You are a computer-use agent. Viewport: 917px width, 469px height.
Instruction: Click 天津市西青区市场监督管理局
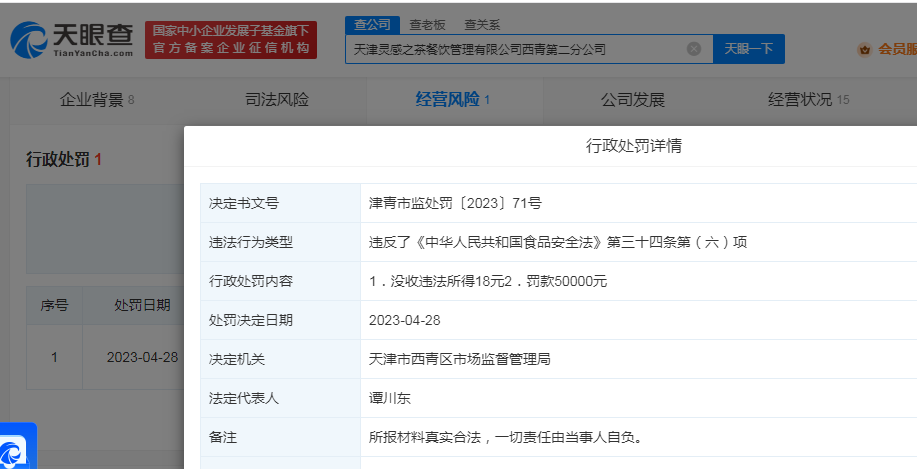(x=460, y=359)
